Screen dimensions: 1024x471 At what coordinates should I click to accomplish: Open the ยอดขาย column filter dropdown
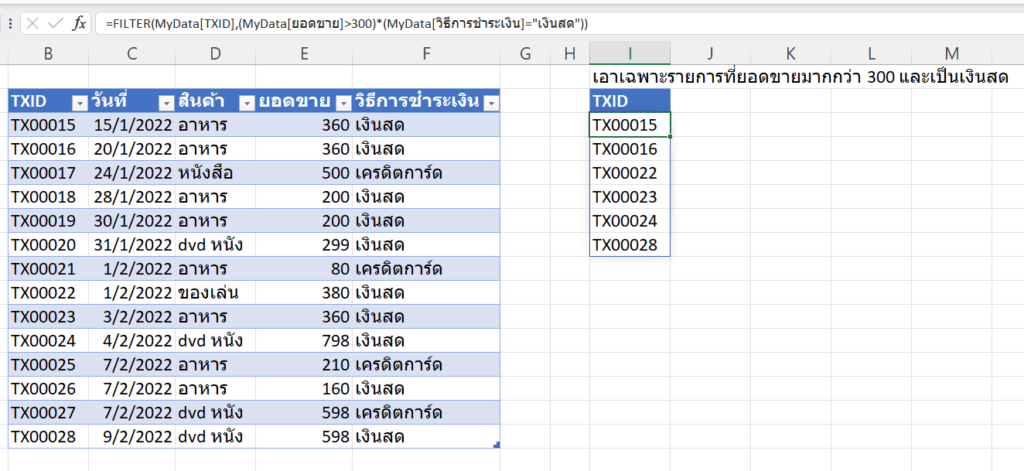(342, 101)
